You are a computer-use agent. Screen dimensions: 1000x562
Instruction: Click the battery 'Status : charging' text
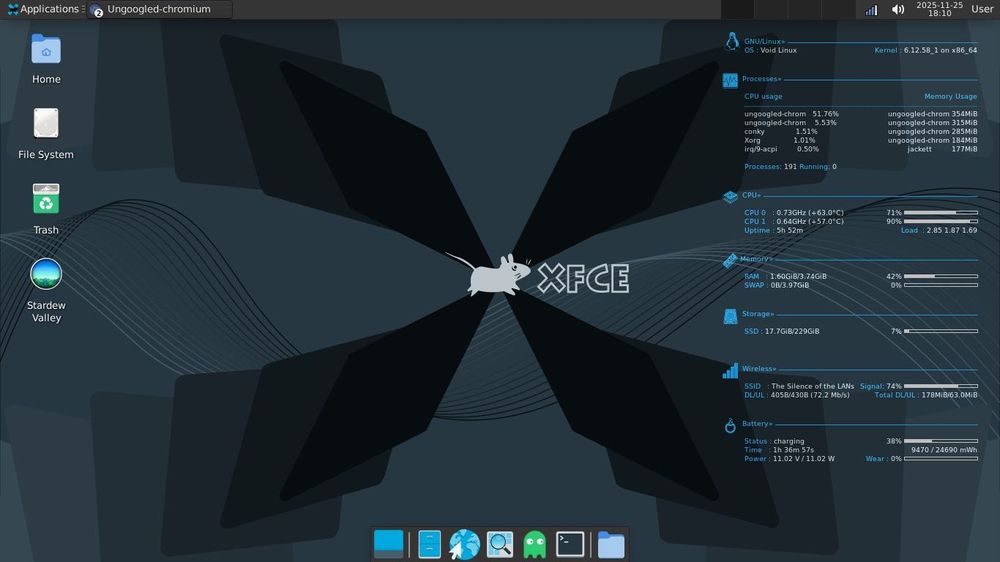pyautogui.click(x=774, y=441)
